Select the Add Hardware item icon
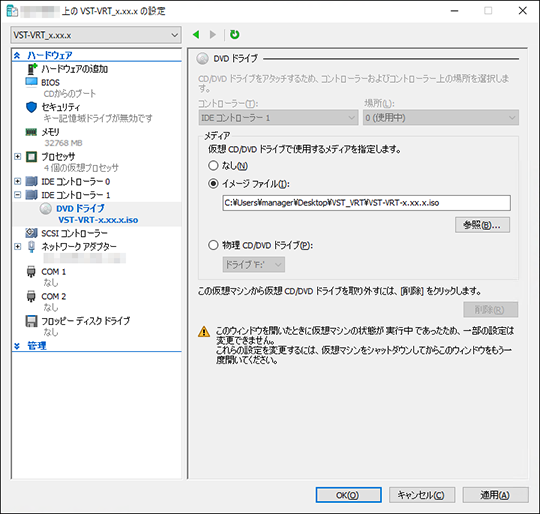540x514 pixels. 31,69
